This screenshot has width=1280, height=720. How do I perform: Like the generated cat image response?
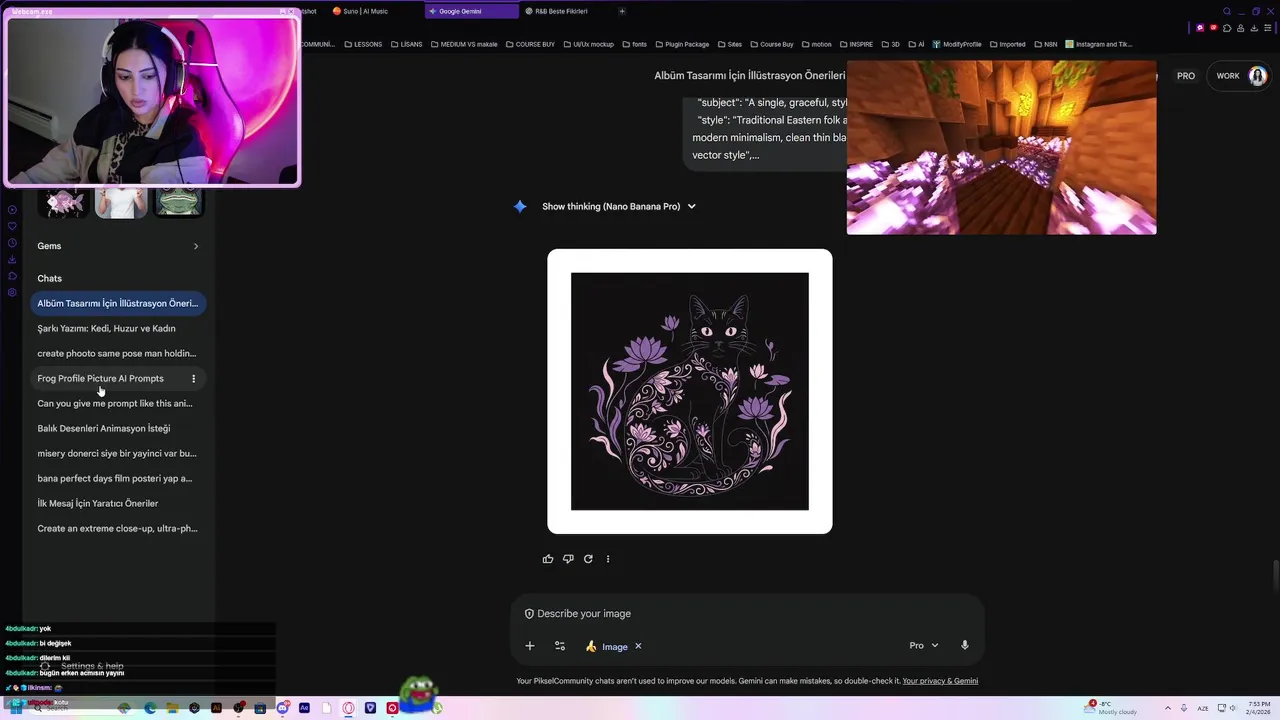click(547, 559)
